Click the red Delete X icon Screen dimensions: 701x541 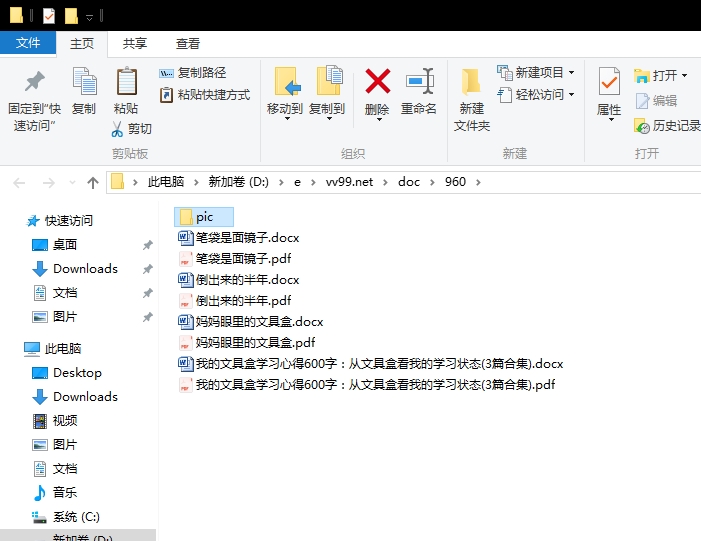tap(378, 81)
